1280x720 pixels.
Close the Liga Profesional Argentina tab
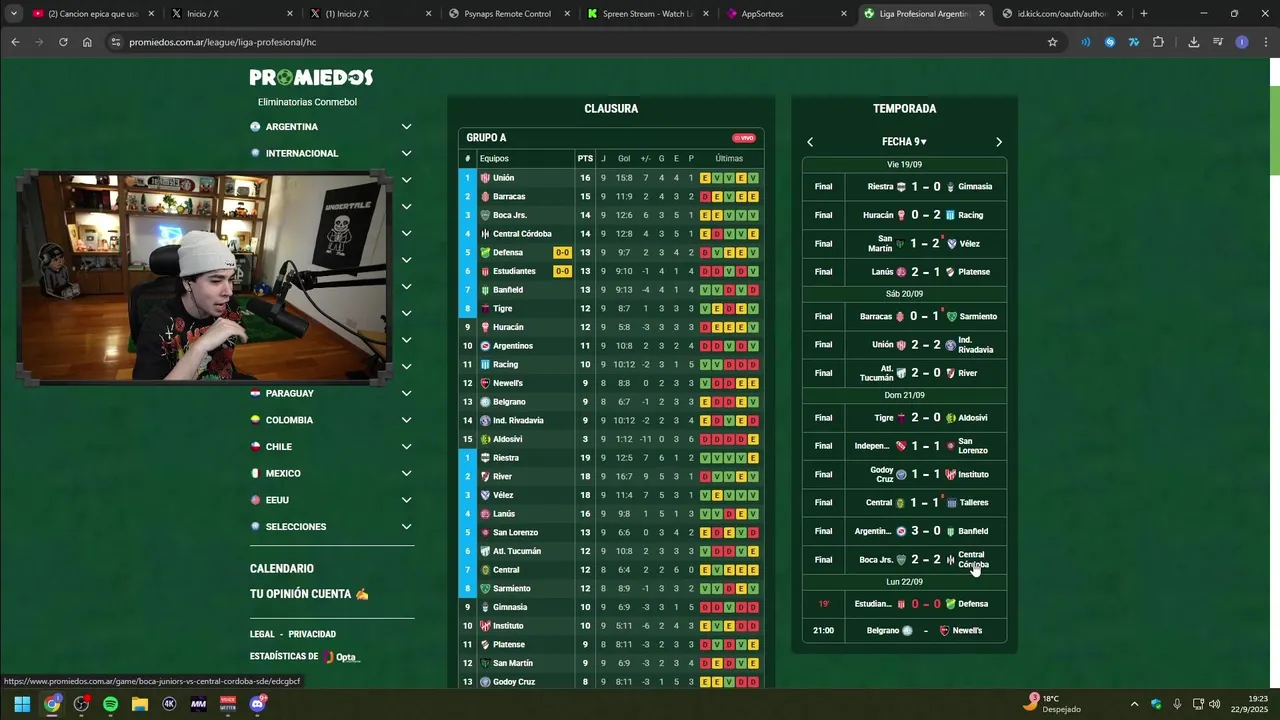tap(981, 14)
